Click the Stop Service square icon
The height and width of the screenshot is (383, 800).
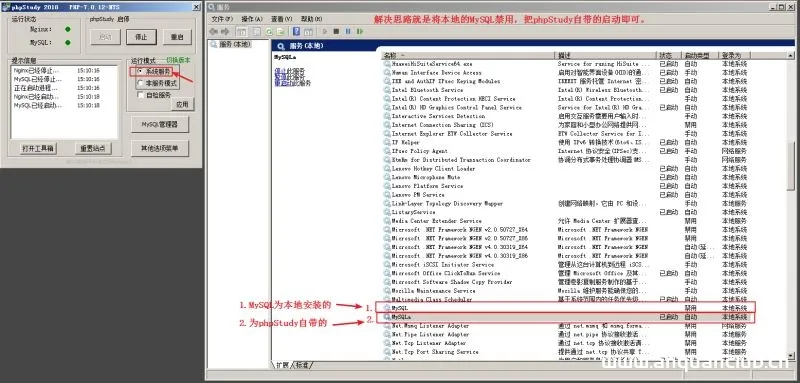tap(336, 32)
